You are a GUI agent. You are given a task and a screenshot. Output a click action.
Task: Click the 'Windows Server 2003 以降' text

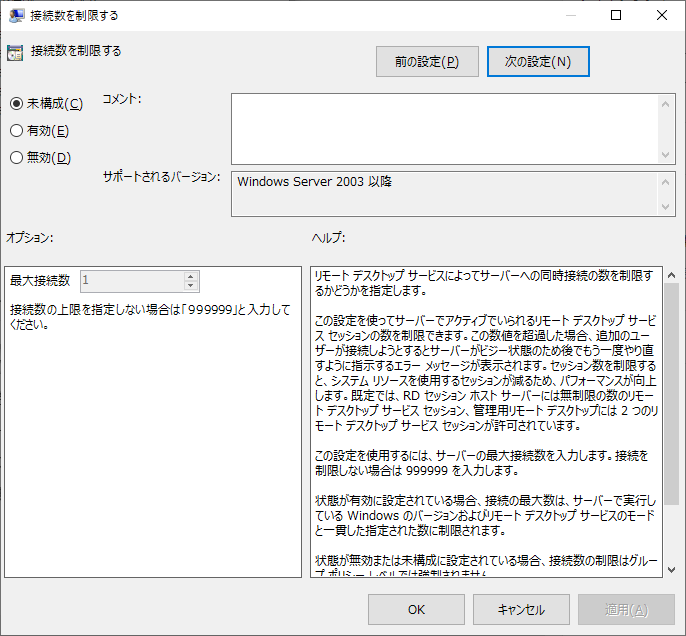coord(315,182)
